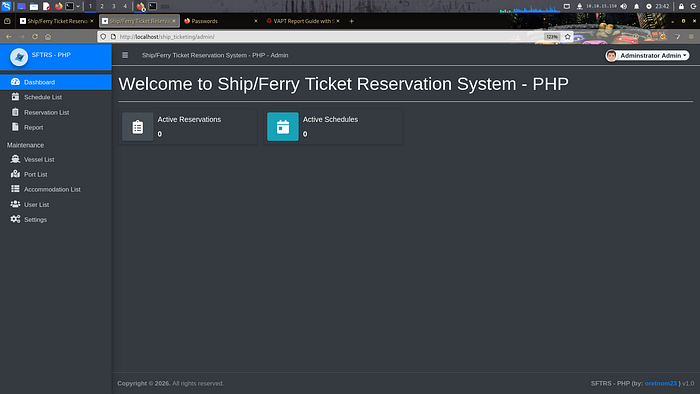Launch Firefox from the top panel
Screen dimensions: 700x394
coord(58,6)
